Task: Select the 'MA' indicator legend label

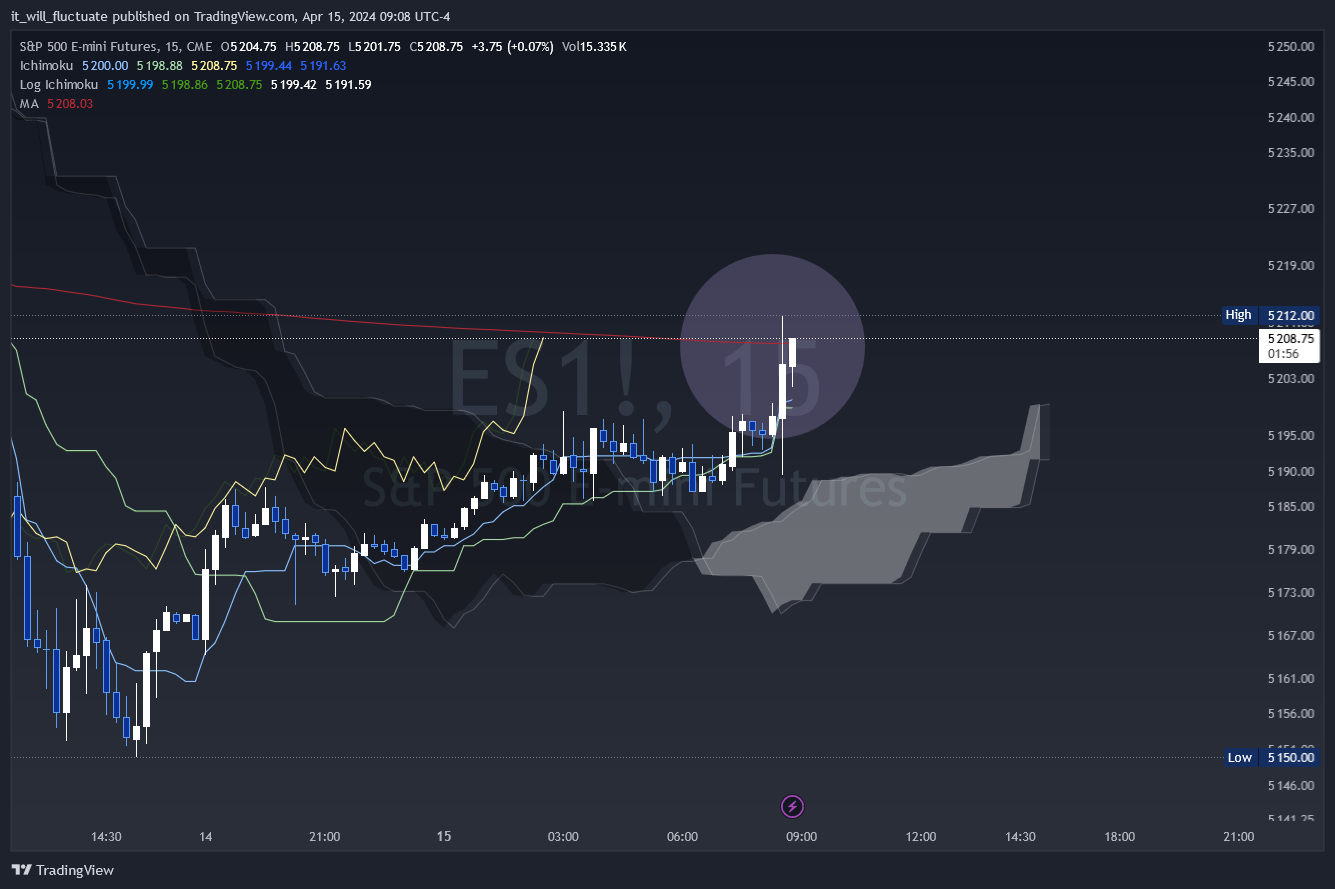Action: click(x=30, y=104)
